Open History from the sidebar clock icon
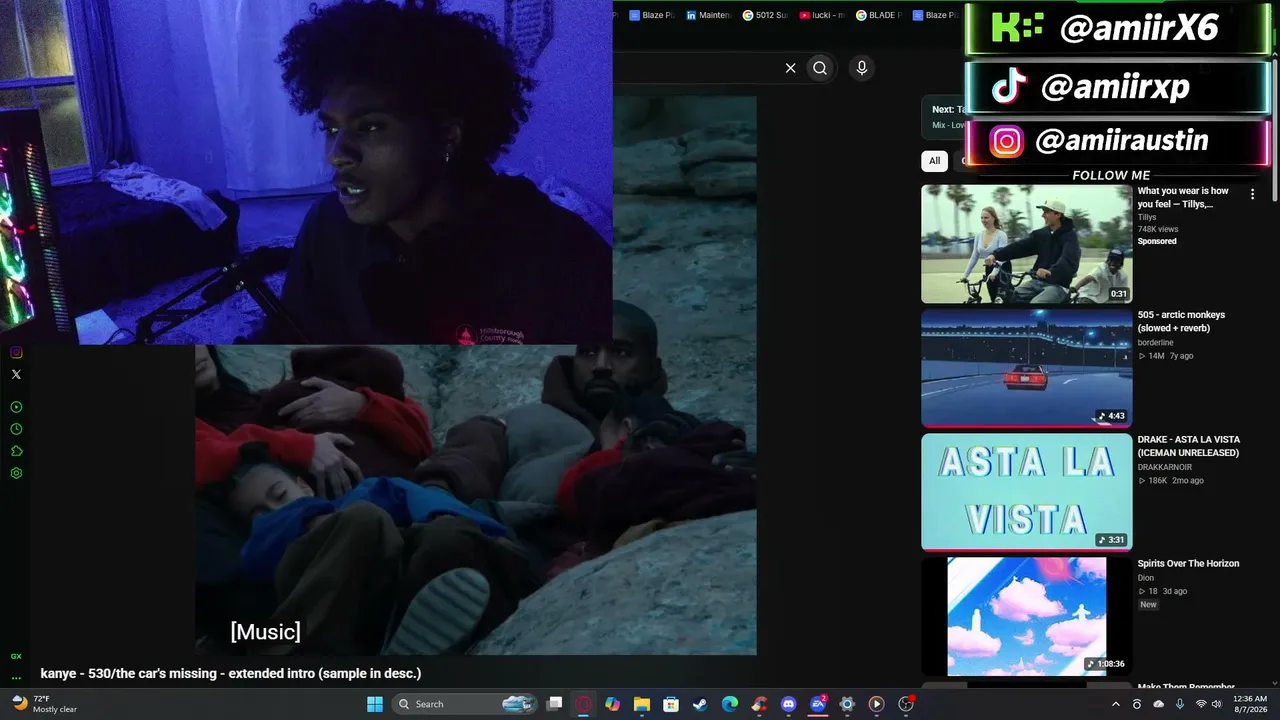The image size is (1280, 720). (16, 429)
